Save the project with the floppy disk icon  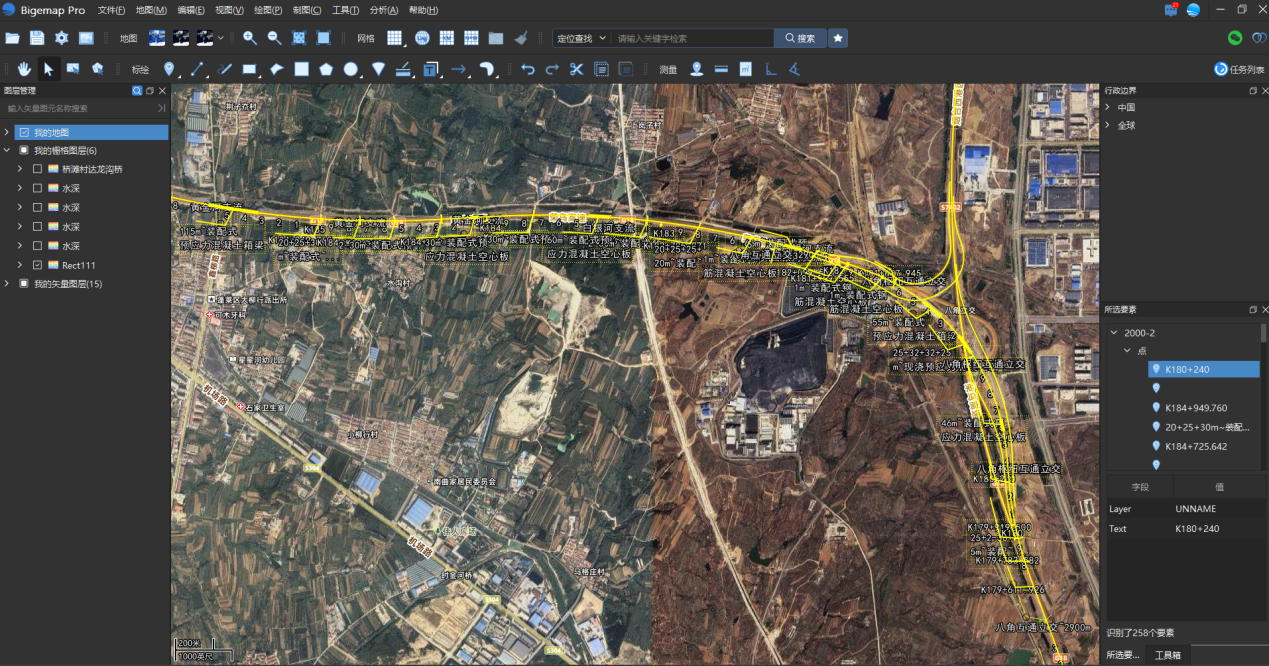37,38
